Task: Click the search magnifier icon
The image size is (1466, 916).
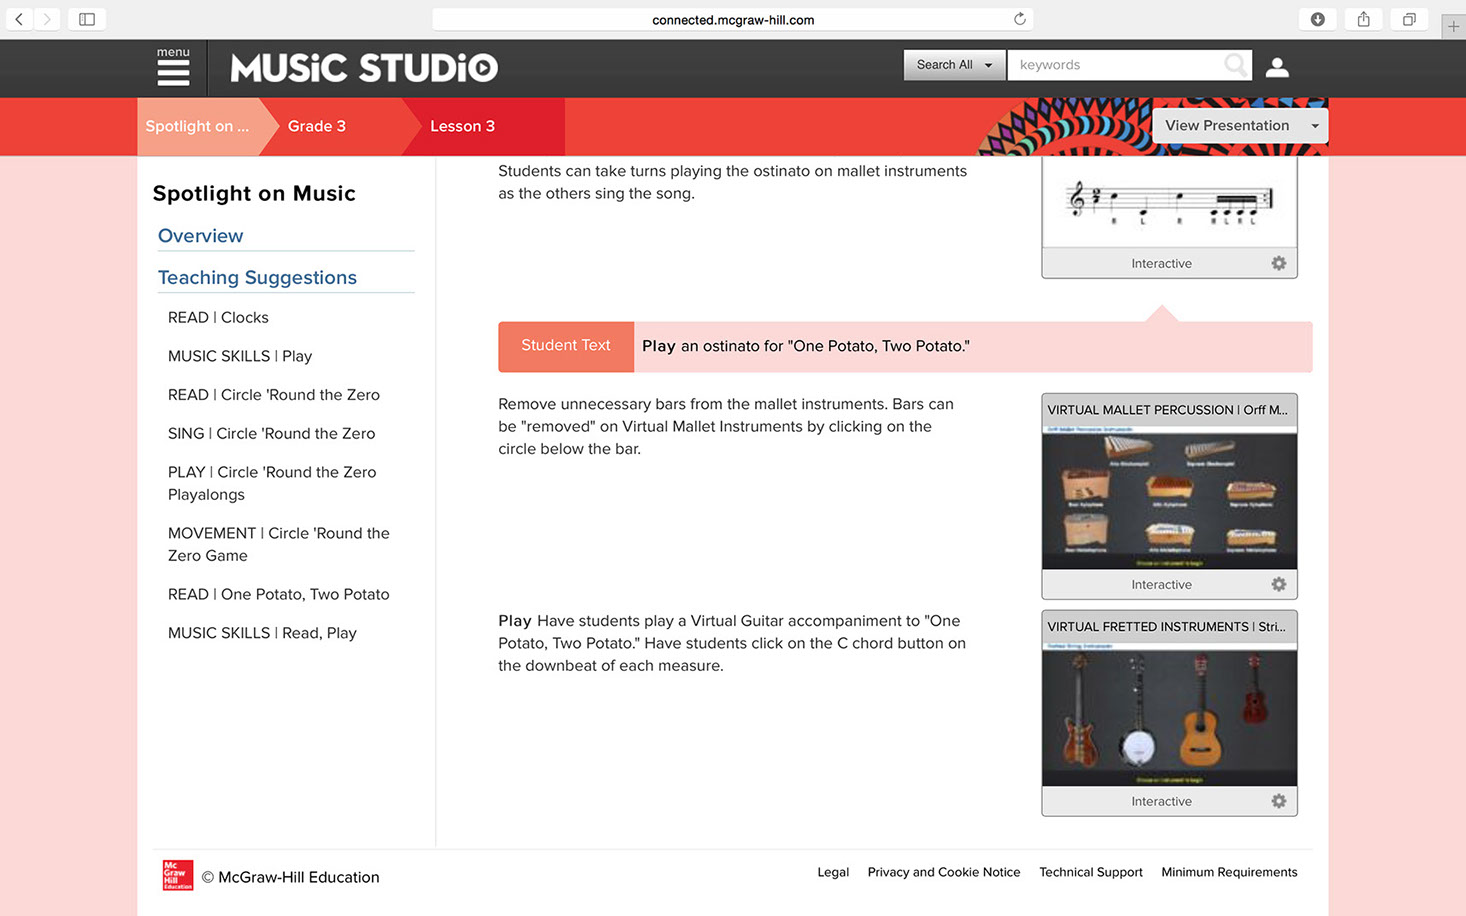Action: (1235, 65)
